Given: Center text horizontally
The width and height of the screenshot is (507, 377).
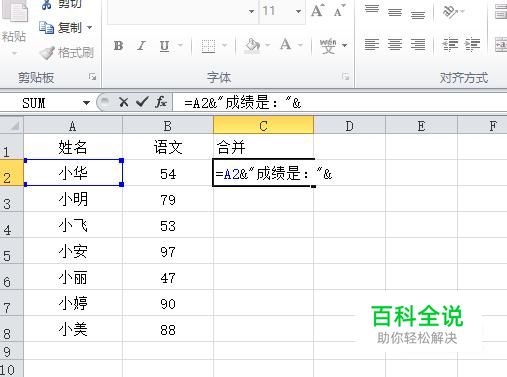Looking at the screenshot, I should [x=395, y=45].
